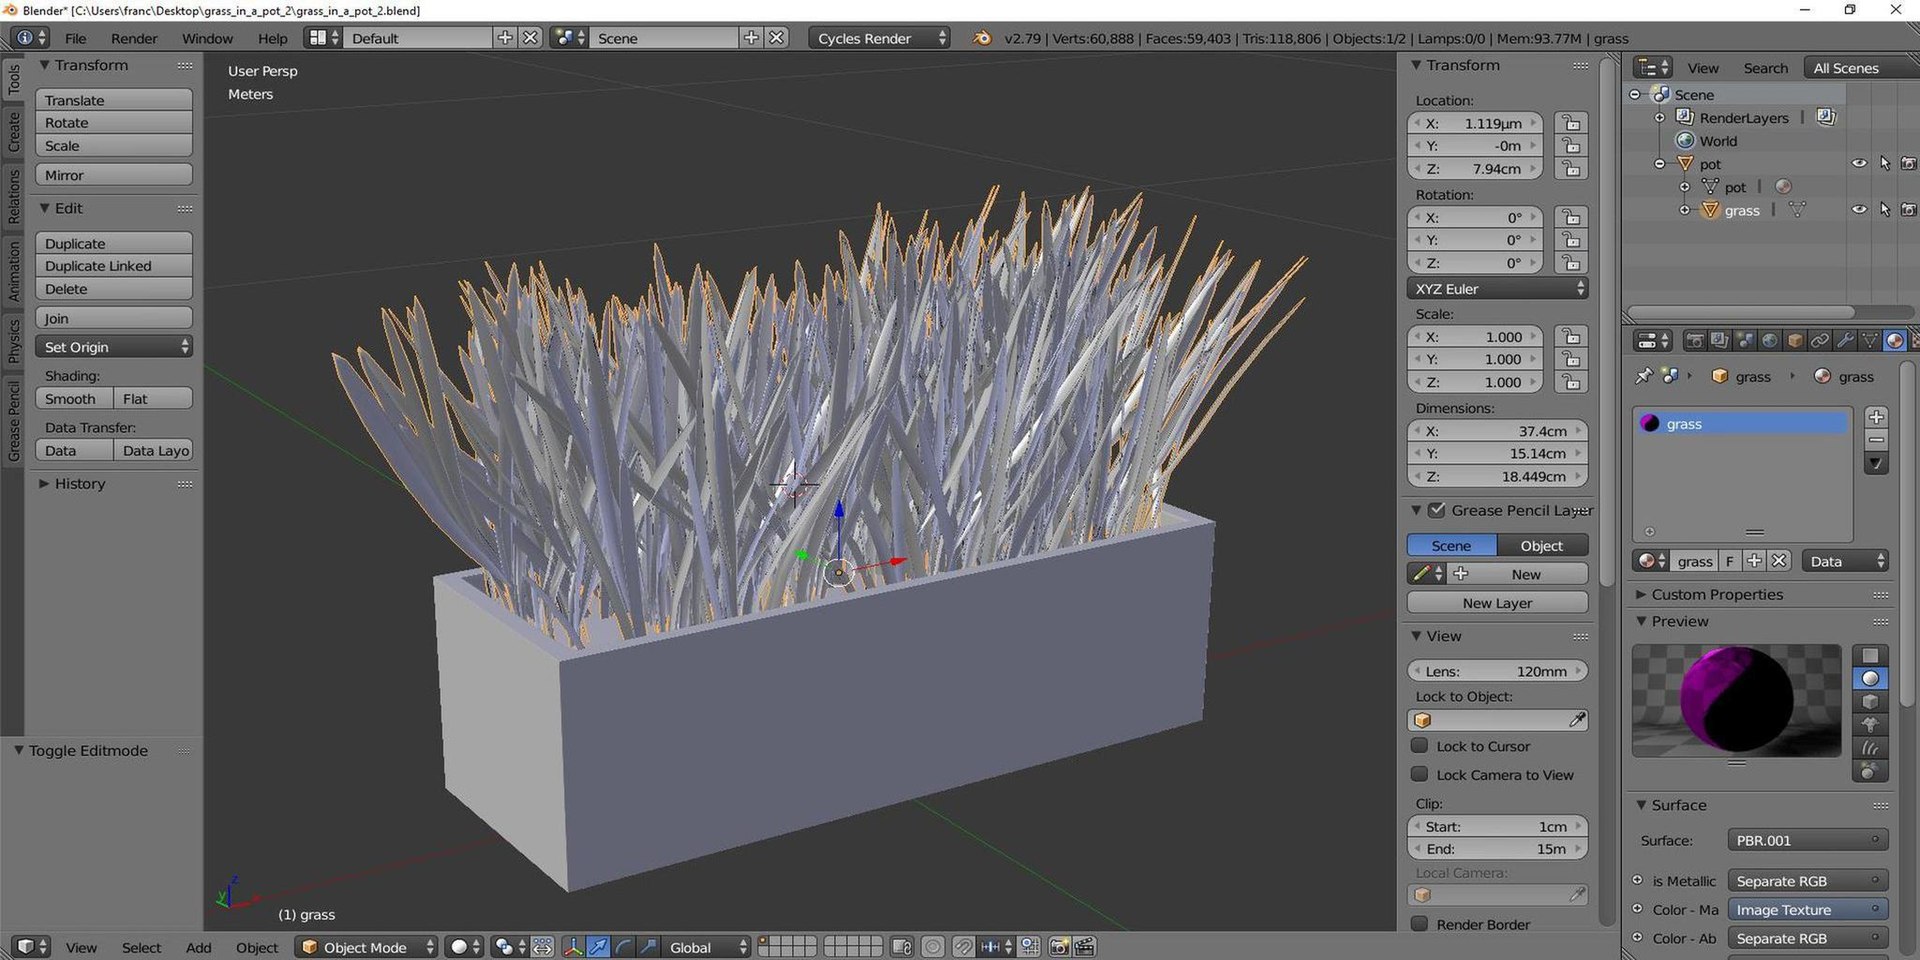The image size is (1920, 960).
Task: Check the Lock Camera to View checkbox
Action: (1419, 774)
